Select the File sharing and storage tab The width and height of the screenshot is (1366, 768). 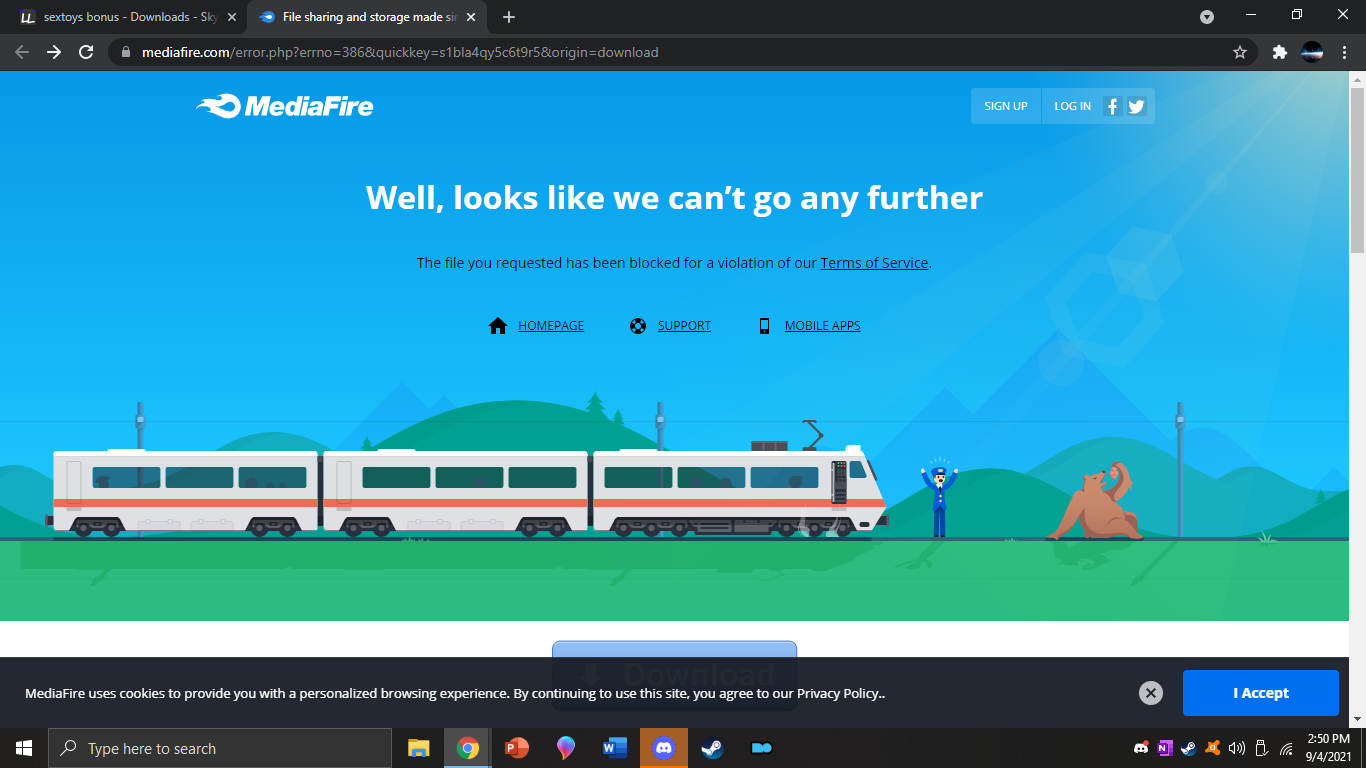367,17
